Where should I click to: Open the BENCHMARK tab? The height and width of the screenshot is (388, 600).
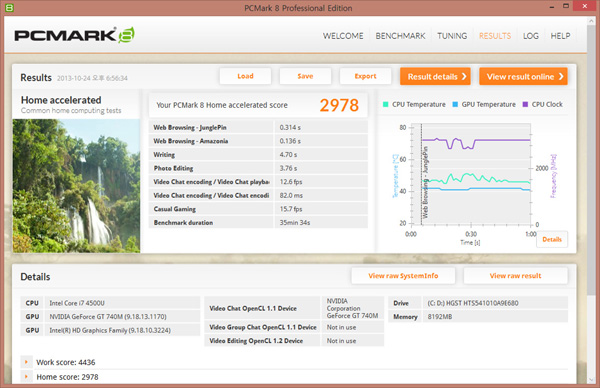click(x=400, y=36)
